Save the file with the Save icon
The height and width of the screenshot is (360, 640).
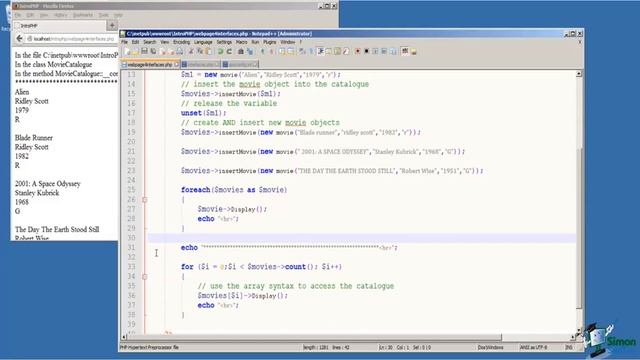144,51
